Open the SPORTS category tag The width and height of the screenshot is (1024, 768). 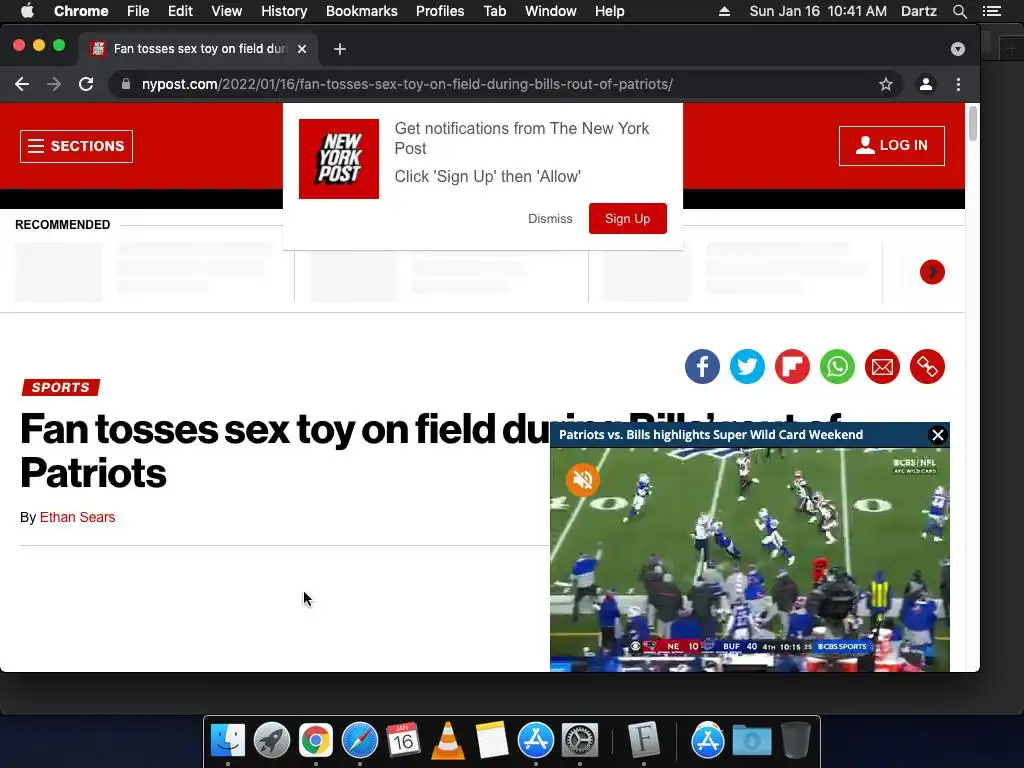[61, 387]
